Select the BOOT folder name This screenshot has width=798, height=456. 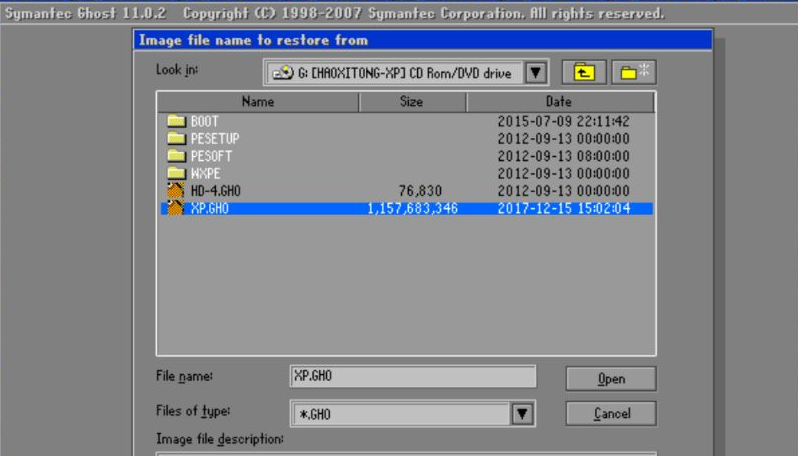205,122
